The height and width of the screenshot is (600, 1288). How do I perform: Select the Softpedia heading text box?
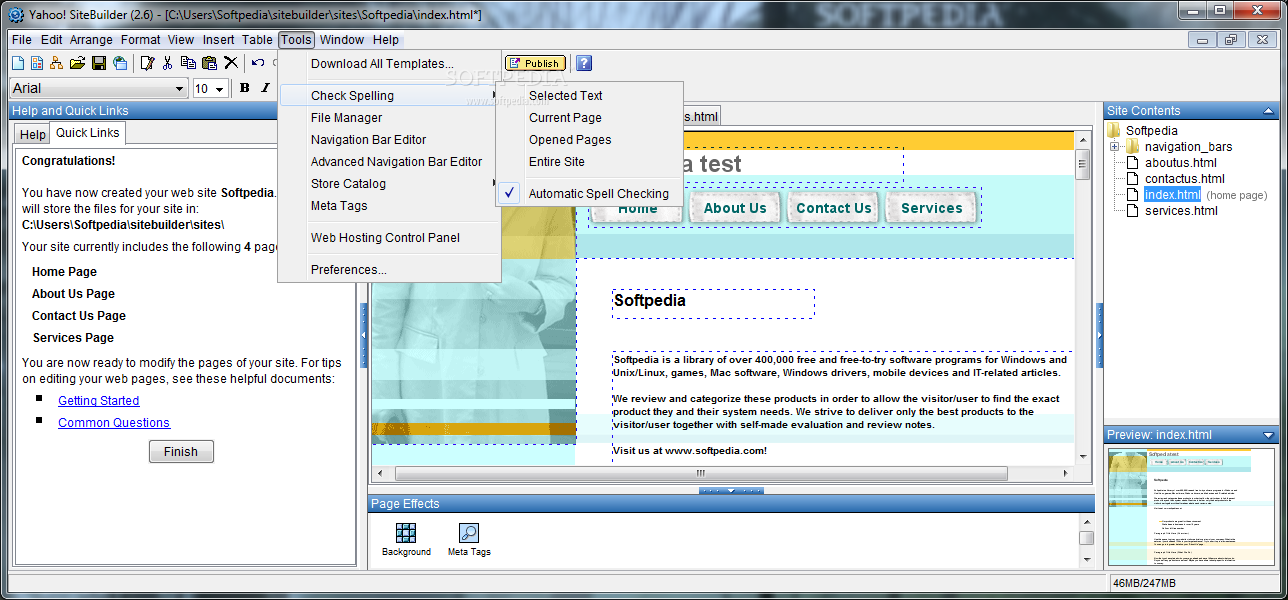coord(713,304)
